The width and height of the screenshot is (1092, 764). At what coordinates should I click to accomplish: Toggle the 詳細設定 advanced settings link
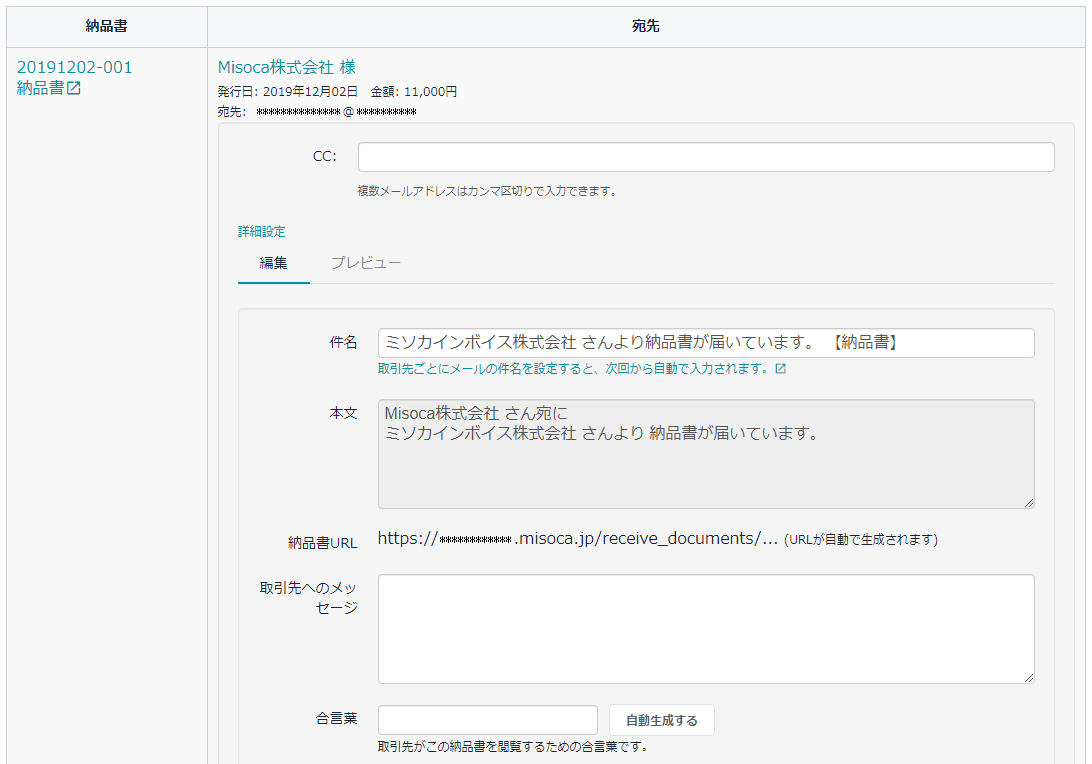click(x=262, y=231)
